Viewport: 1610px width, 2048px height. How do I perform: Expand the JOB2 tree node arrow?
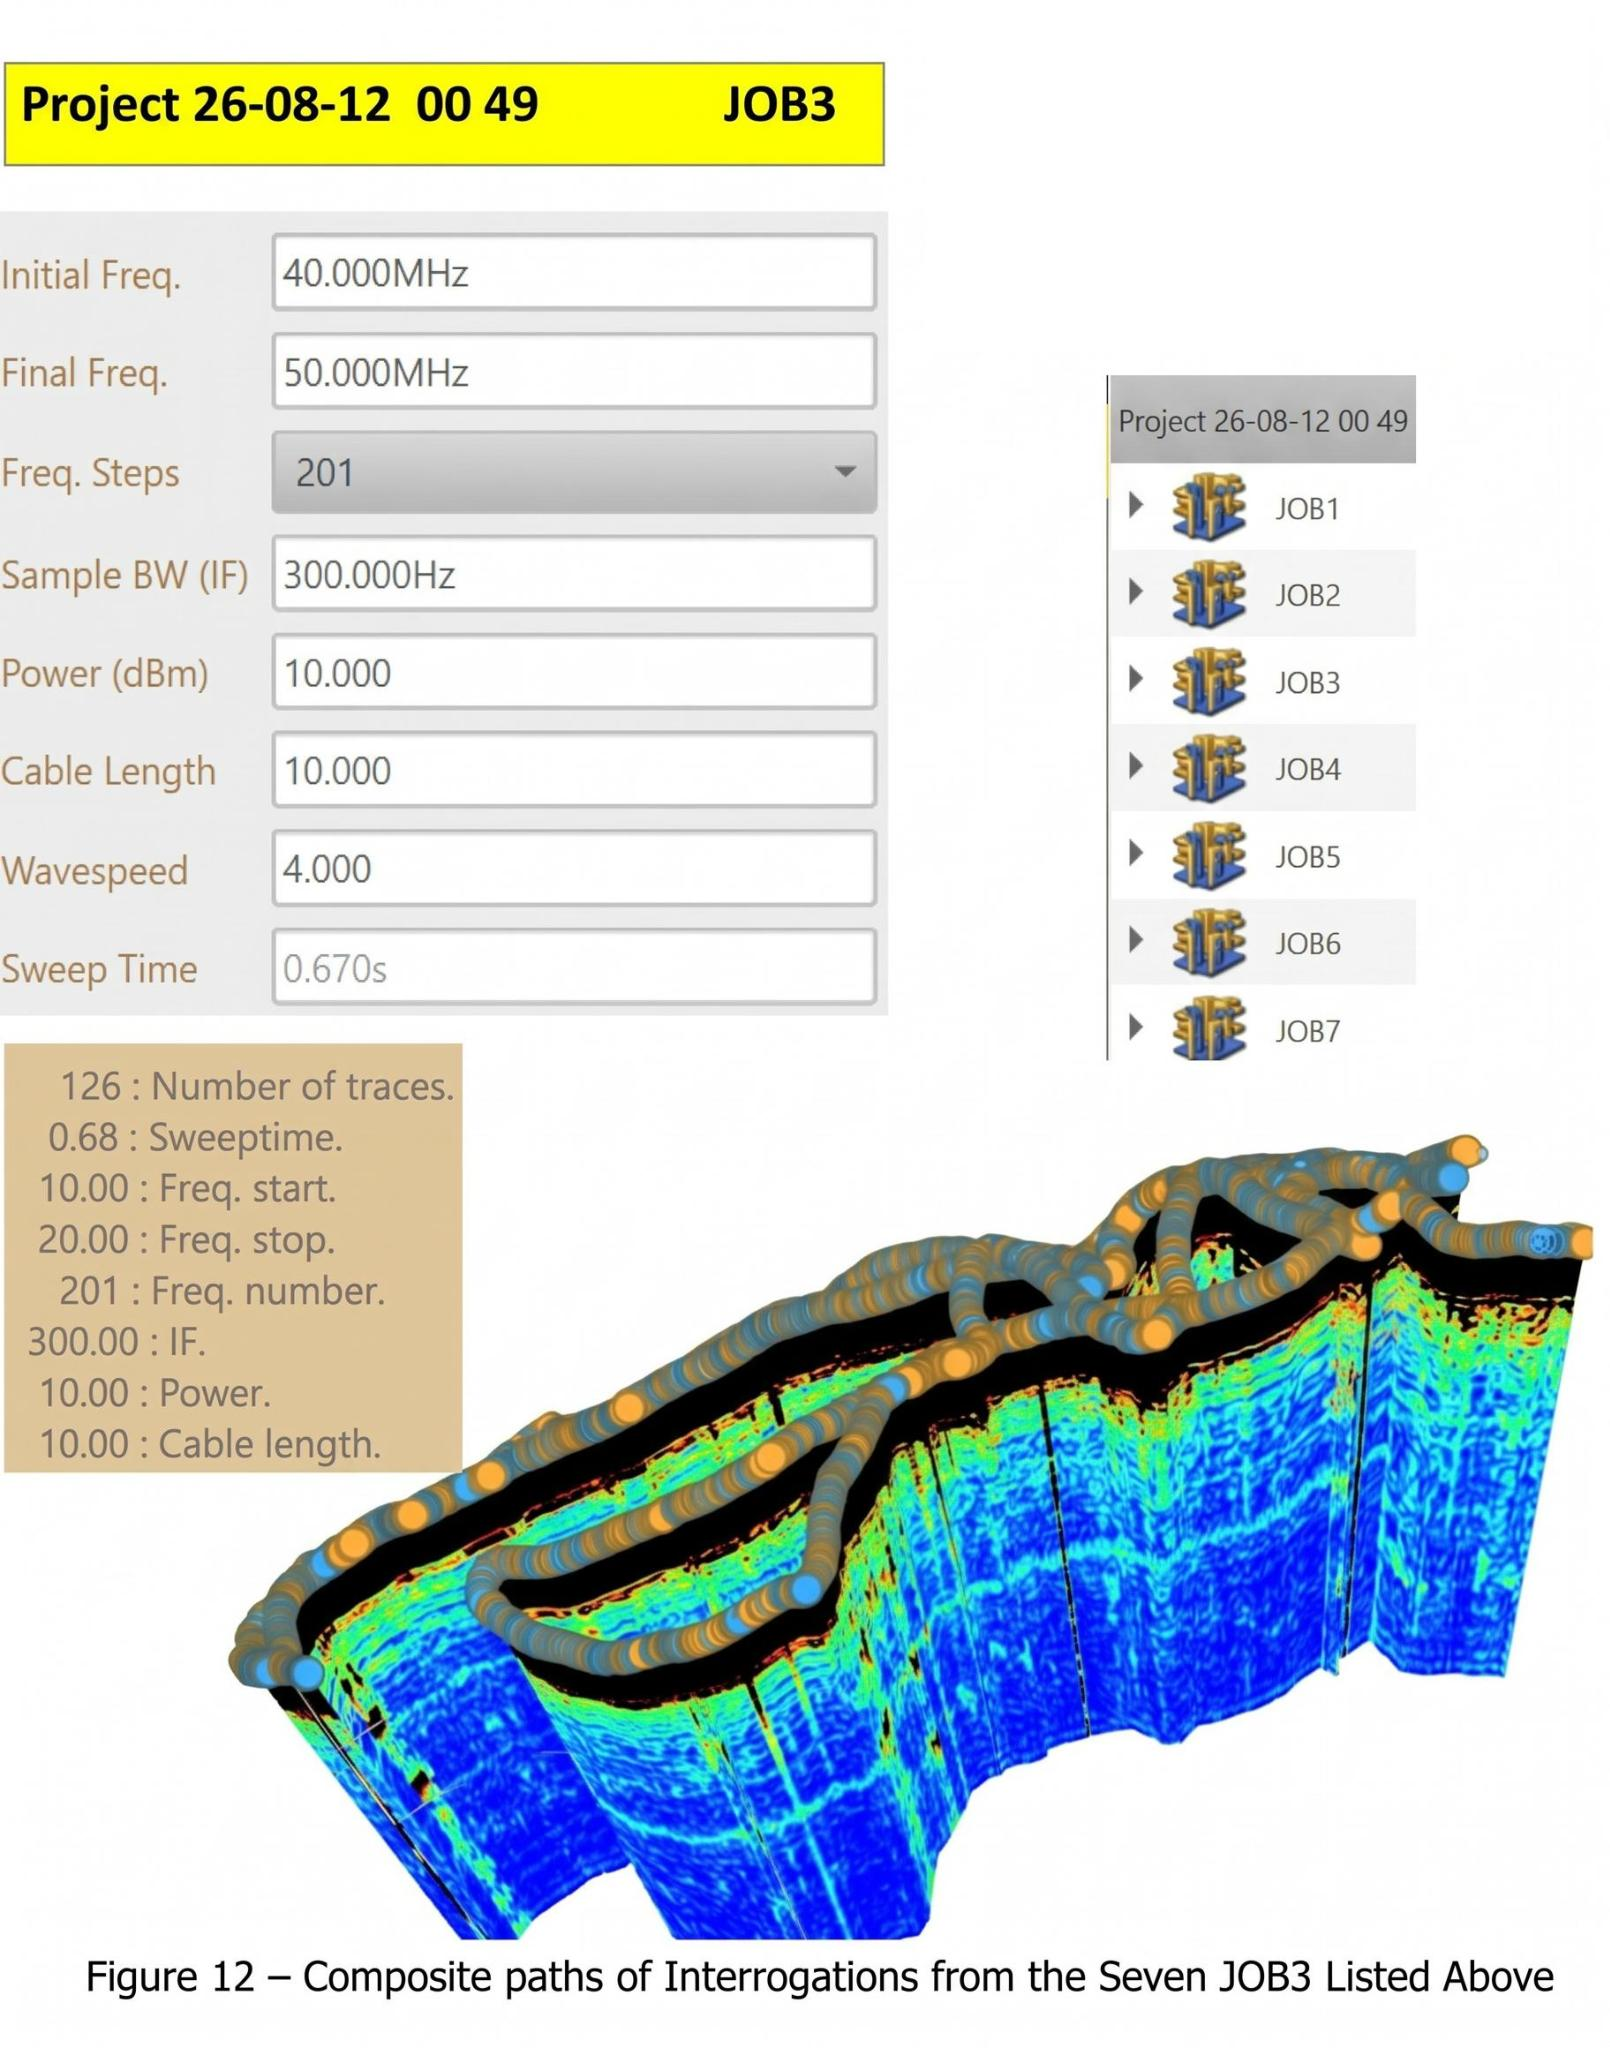1135,591
